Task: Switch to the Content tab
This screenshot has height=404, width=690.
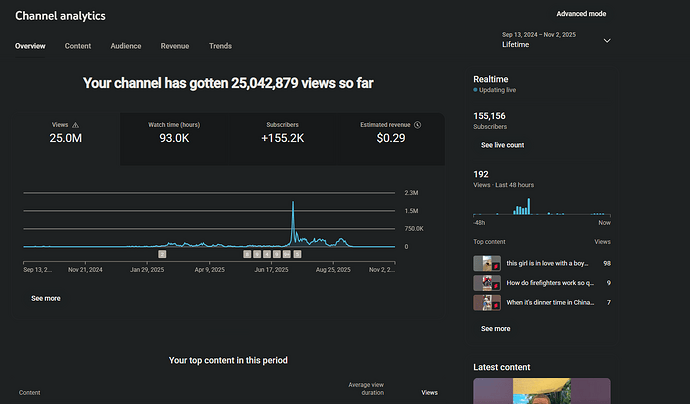Action: point(78,46)
